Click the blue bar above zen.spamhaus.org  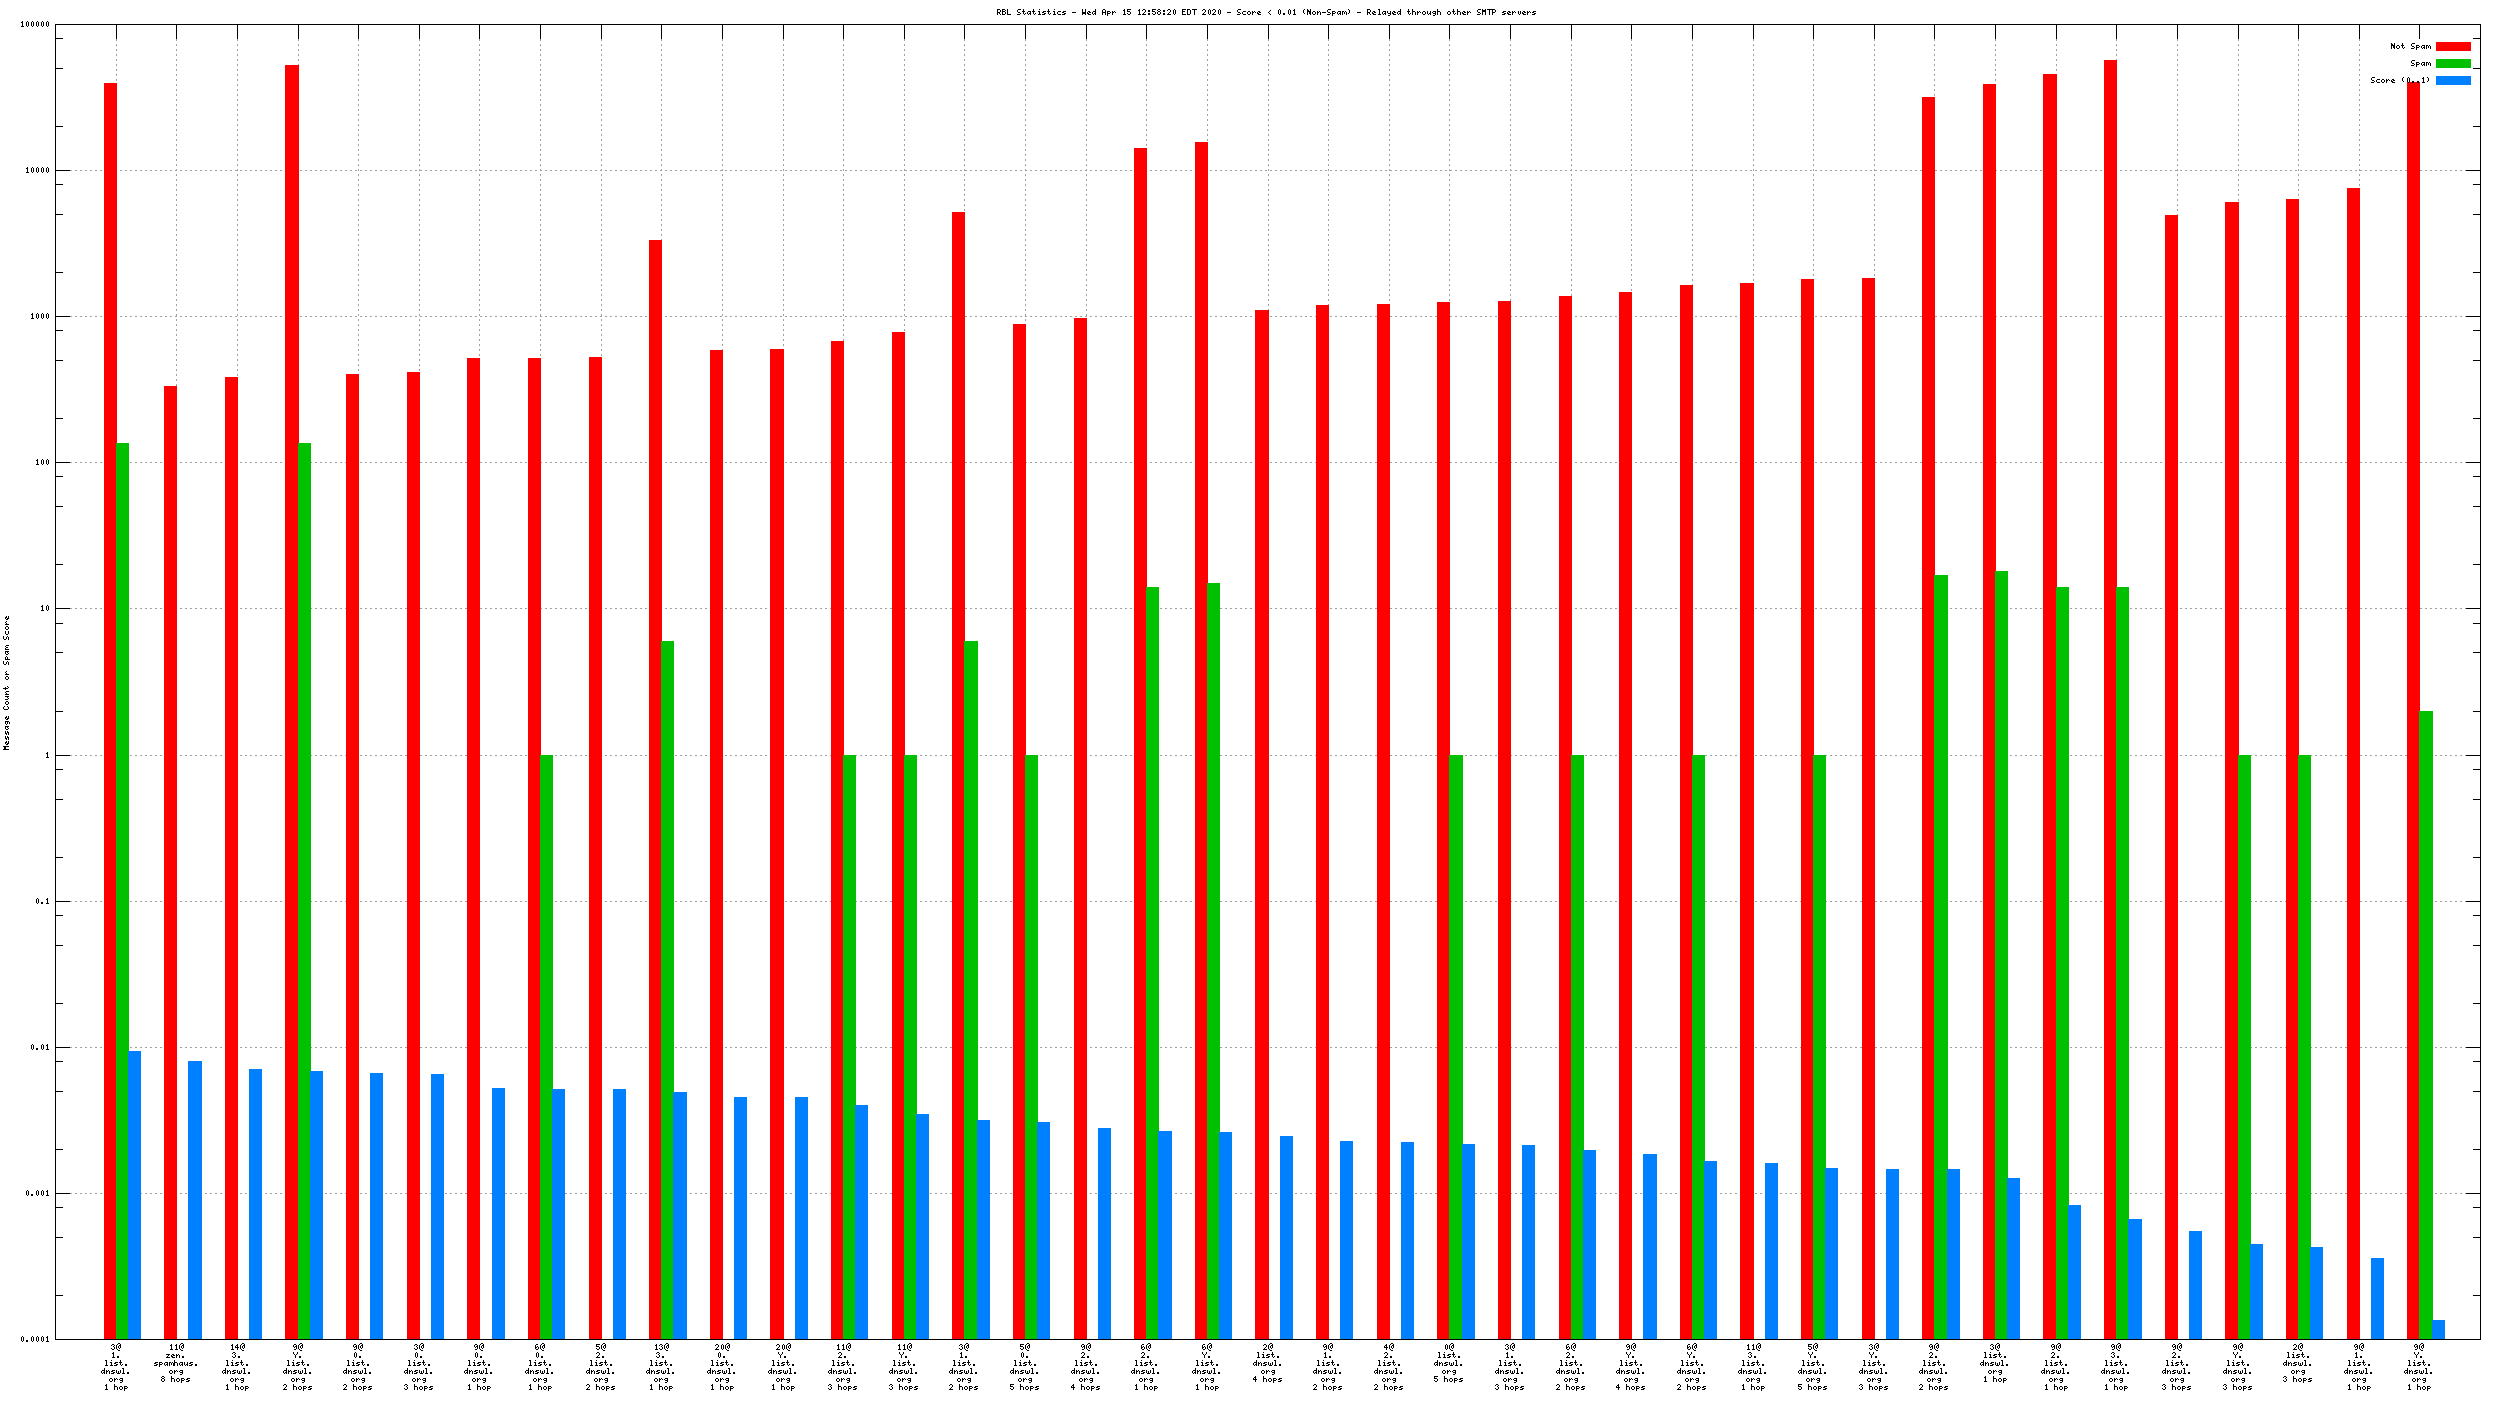(195, 1200)
